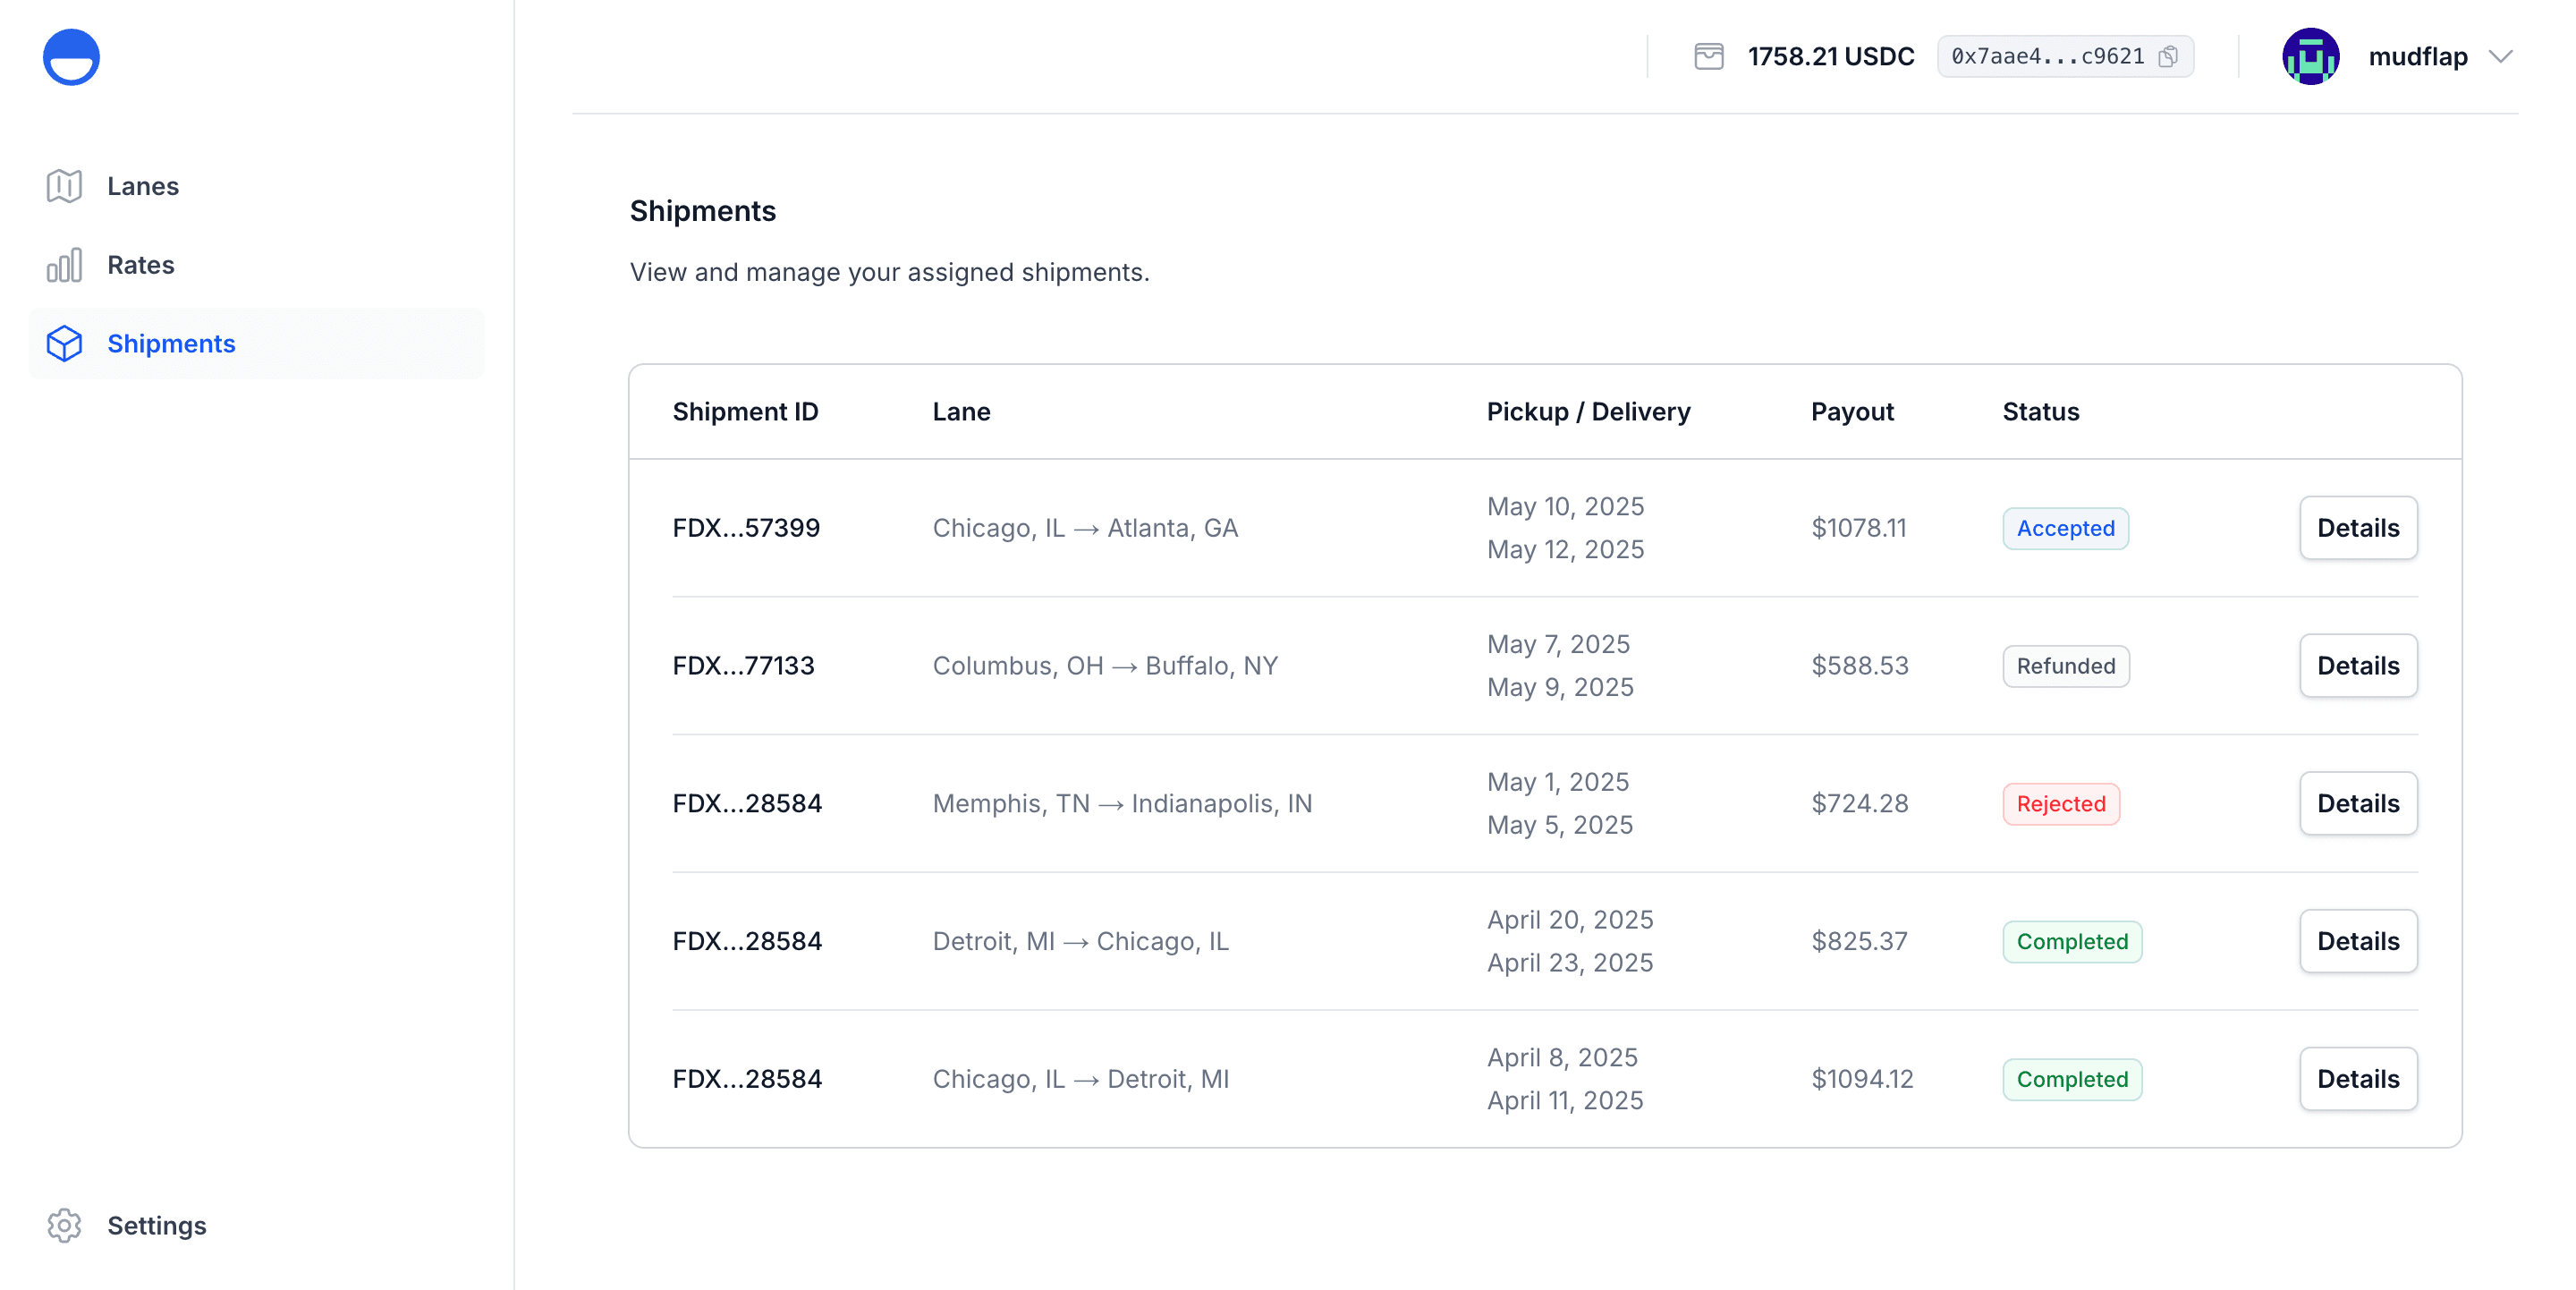The width and height of the screenshot is (2576, 1290).
Task: Click the Shipments box icon
Action: [x=64, y=343]
